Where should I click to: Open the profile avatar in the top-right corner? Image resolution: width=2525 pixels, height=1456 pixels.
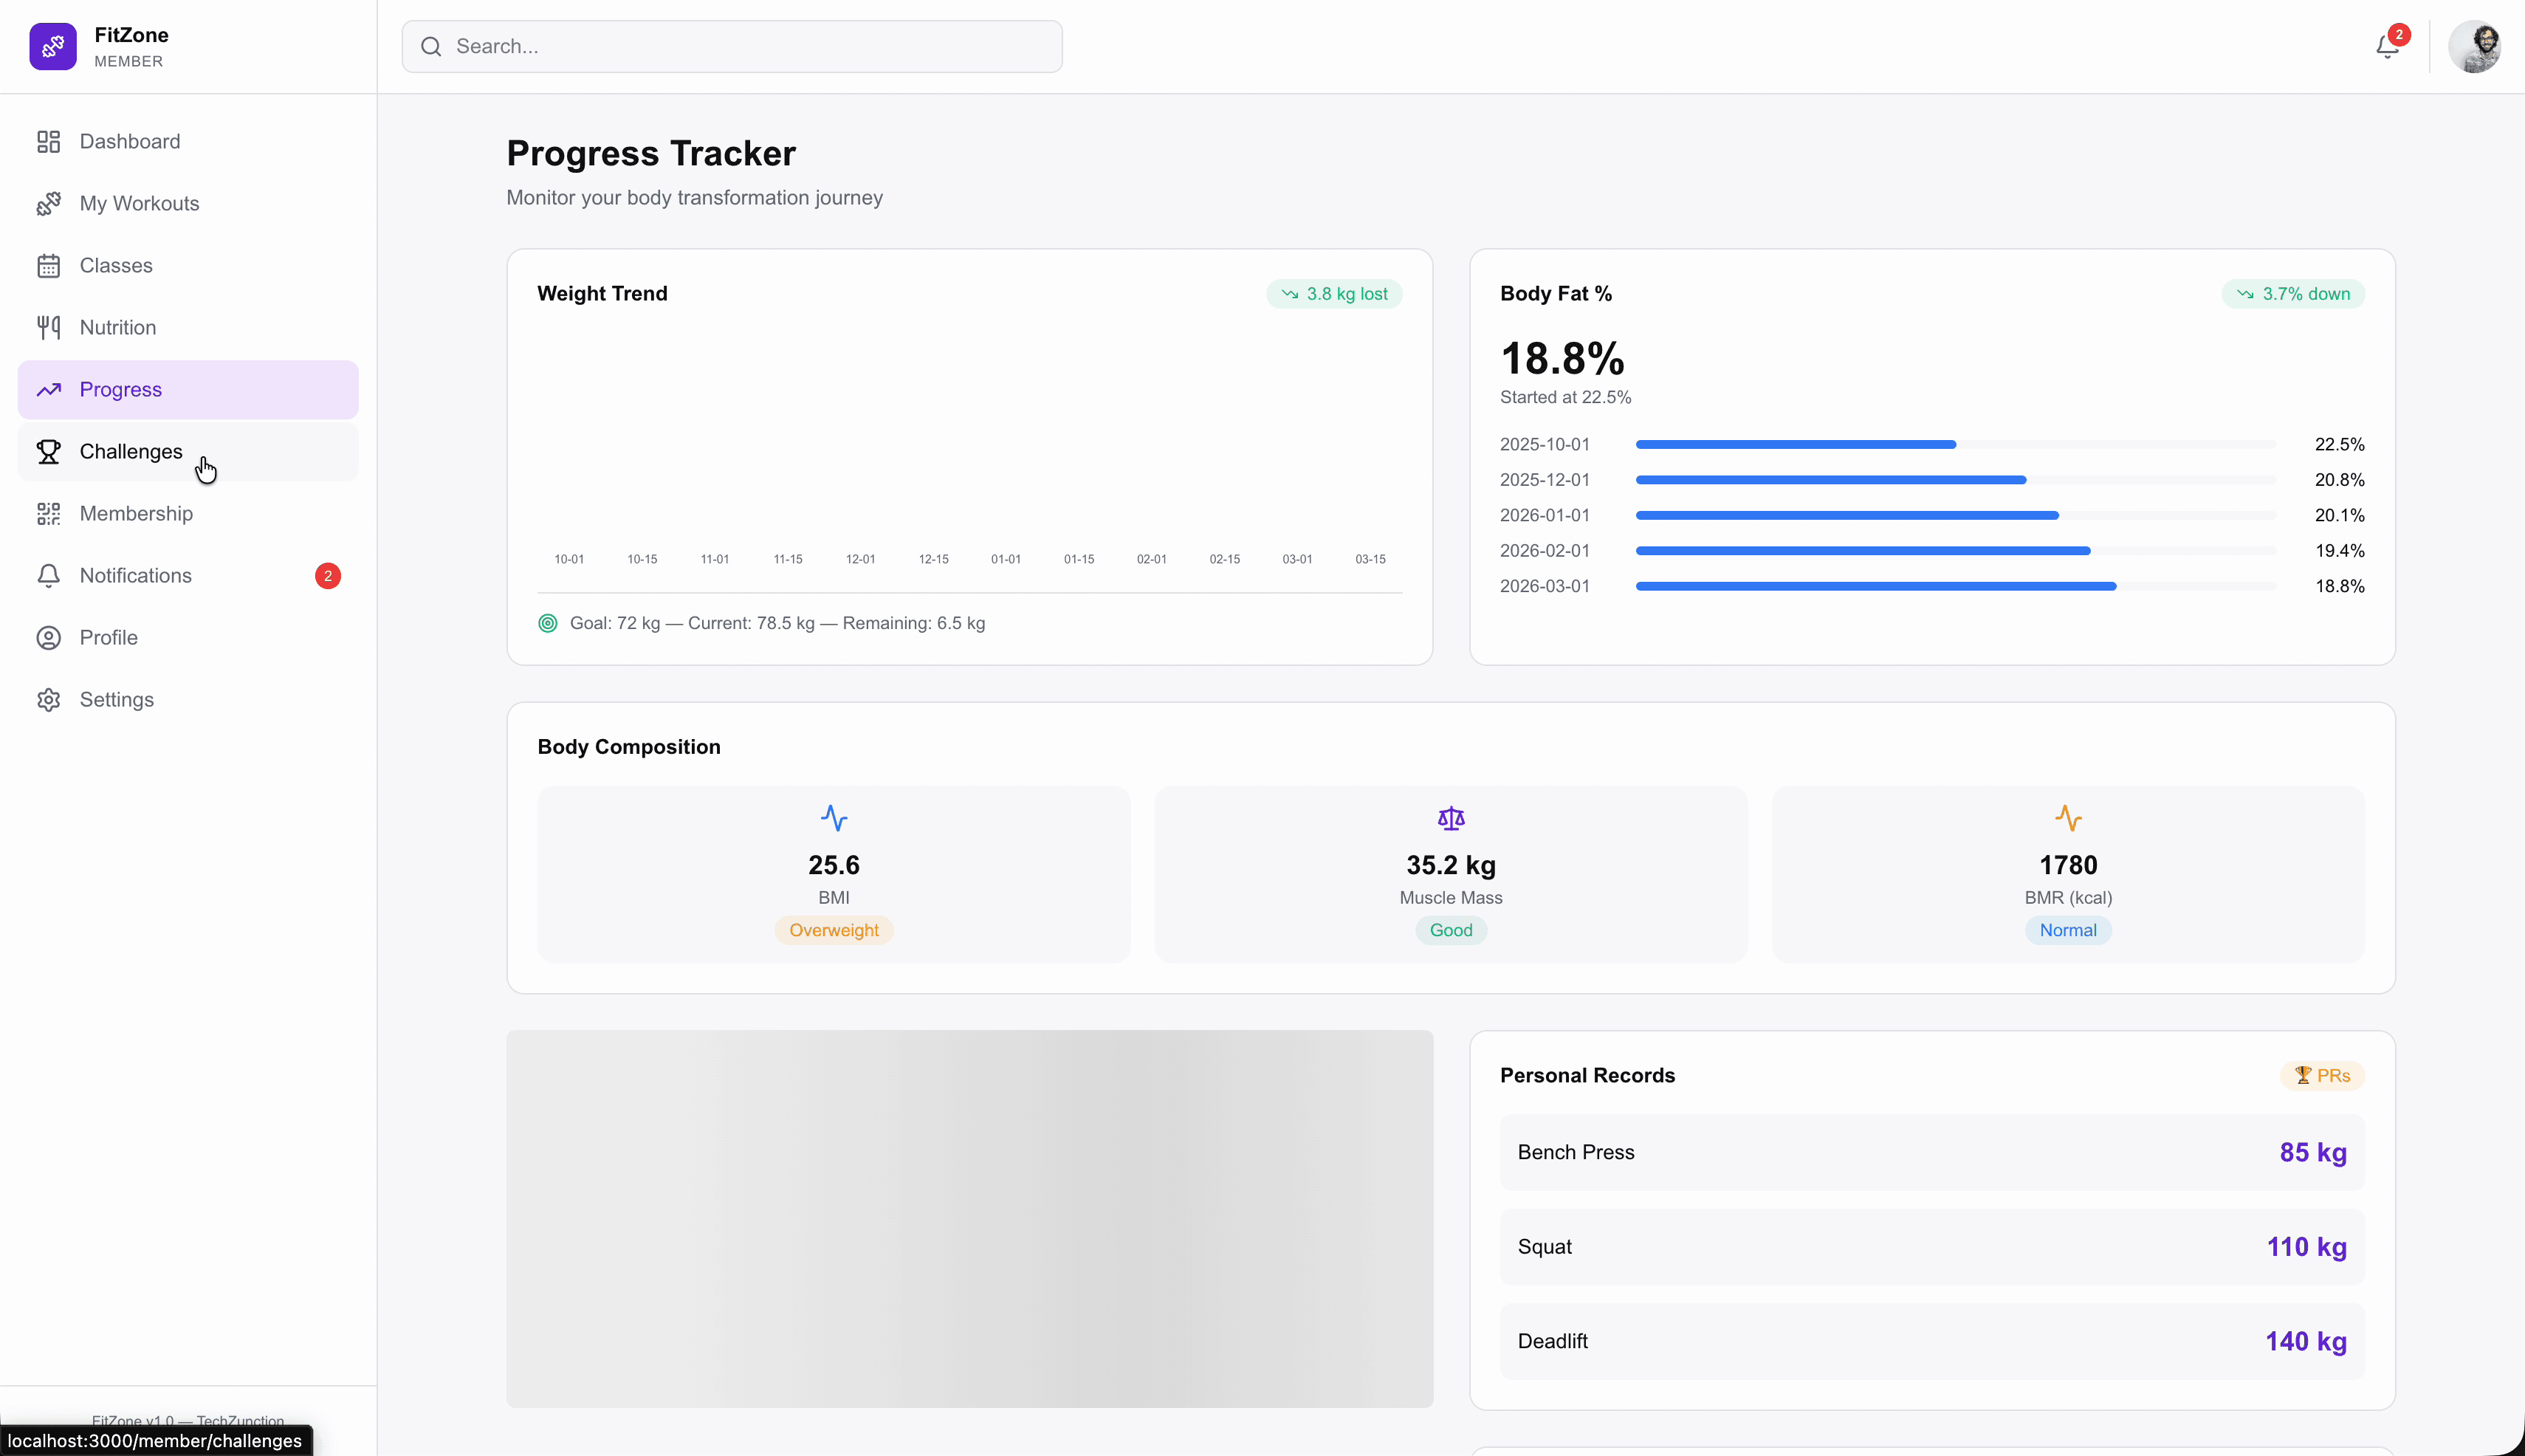point(2475,46)
